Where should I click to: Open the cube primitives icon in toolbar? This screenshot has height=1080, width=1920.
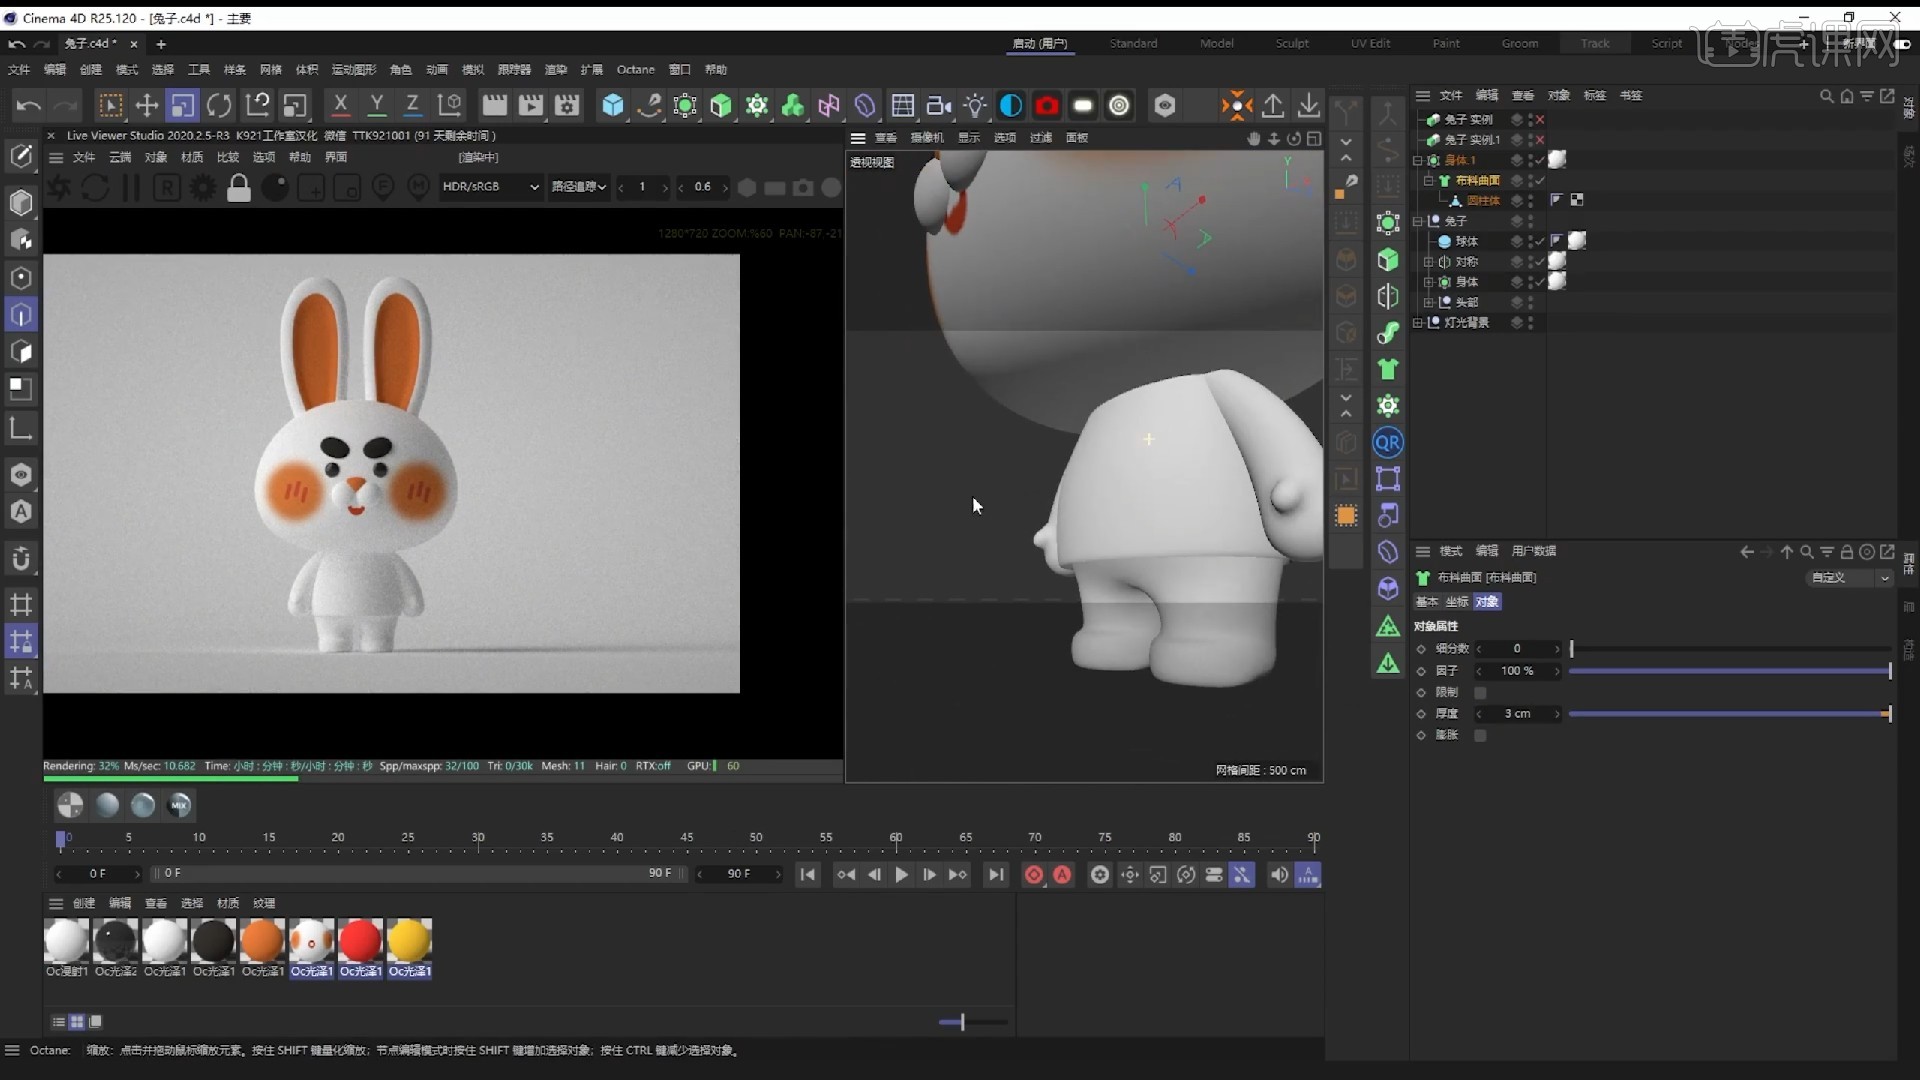pyautogui.click(x=613, y=105)
